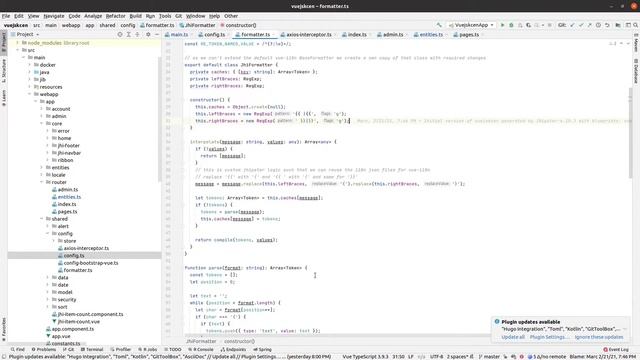Screen dimensions: 640x360
Task: Open the VuejskcenApp run configuration dropdown
Action: 471,25
